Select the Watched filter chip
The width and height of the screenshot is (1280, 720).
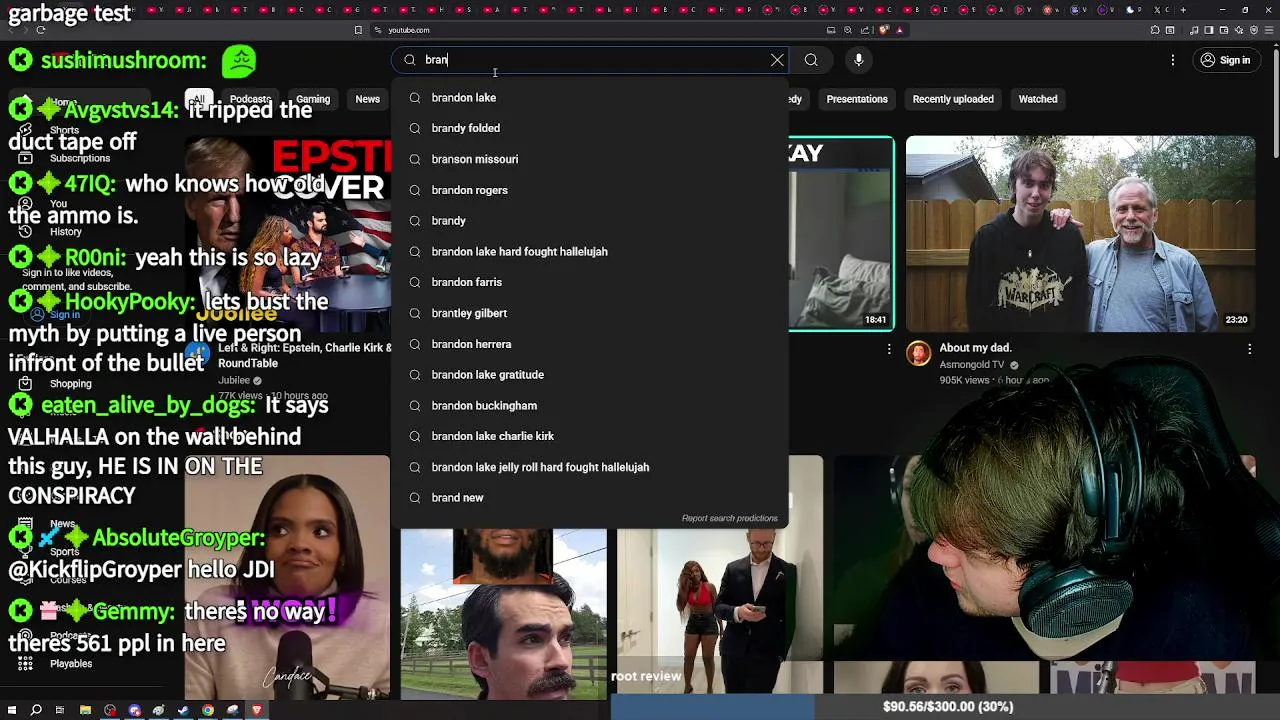click(x=1037, y=99)
